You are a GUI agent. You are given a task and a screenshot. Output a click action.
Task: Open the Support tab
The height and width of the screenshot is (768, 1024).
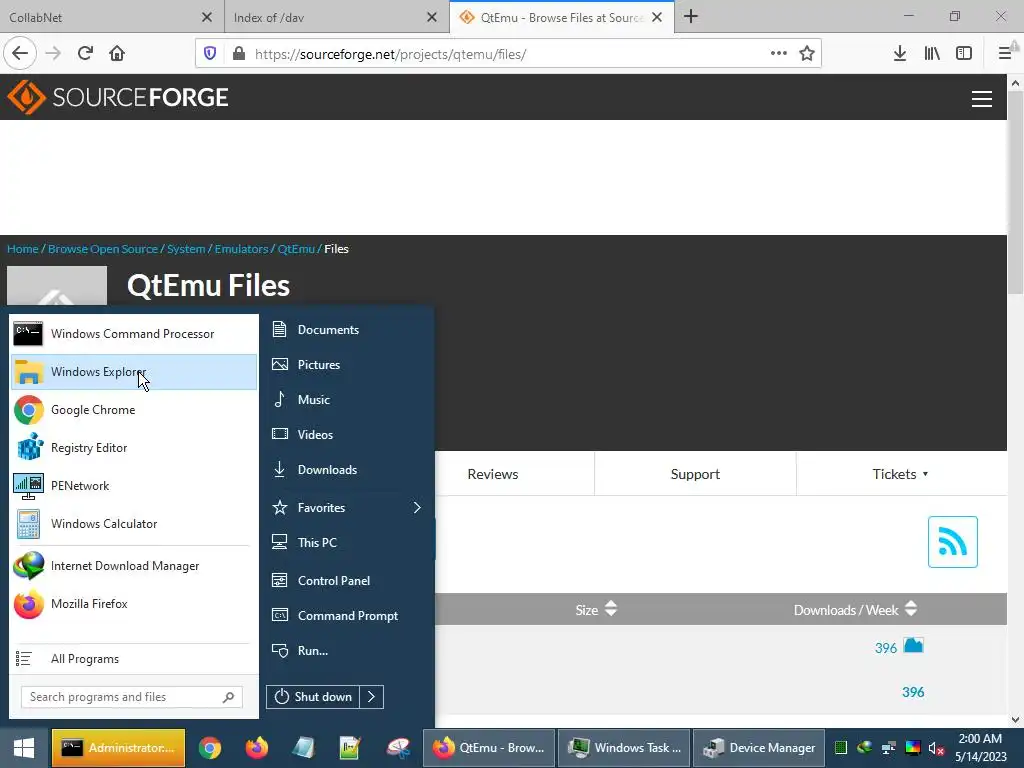point(695,474)
